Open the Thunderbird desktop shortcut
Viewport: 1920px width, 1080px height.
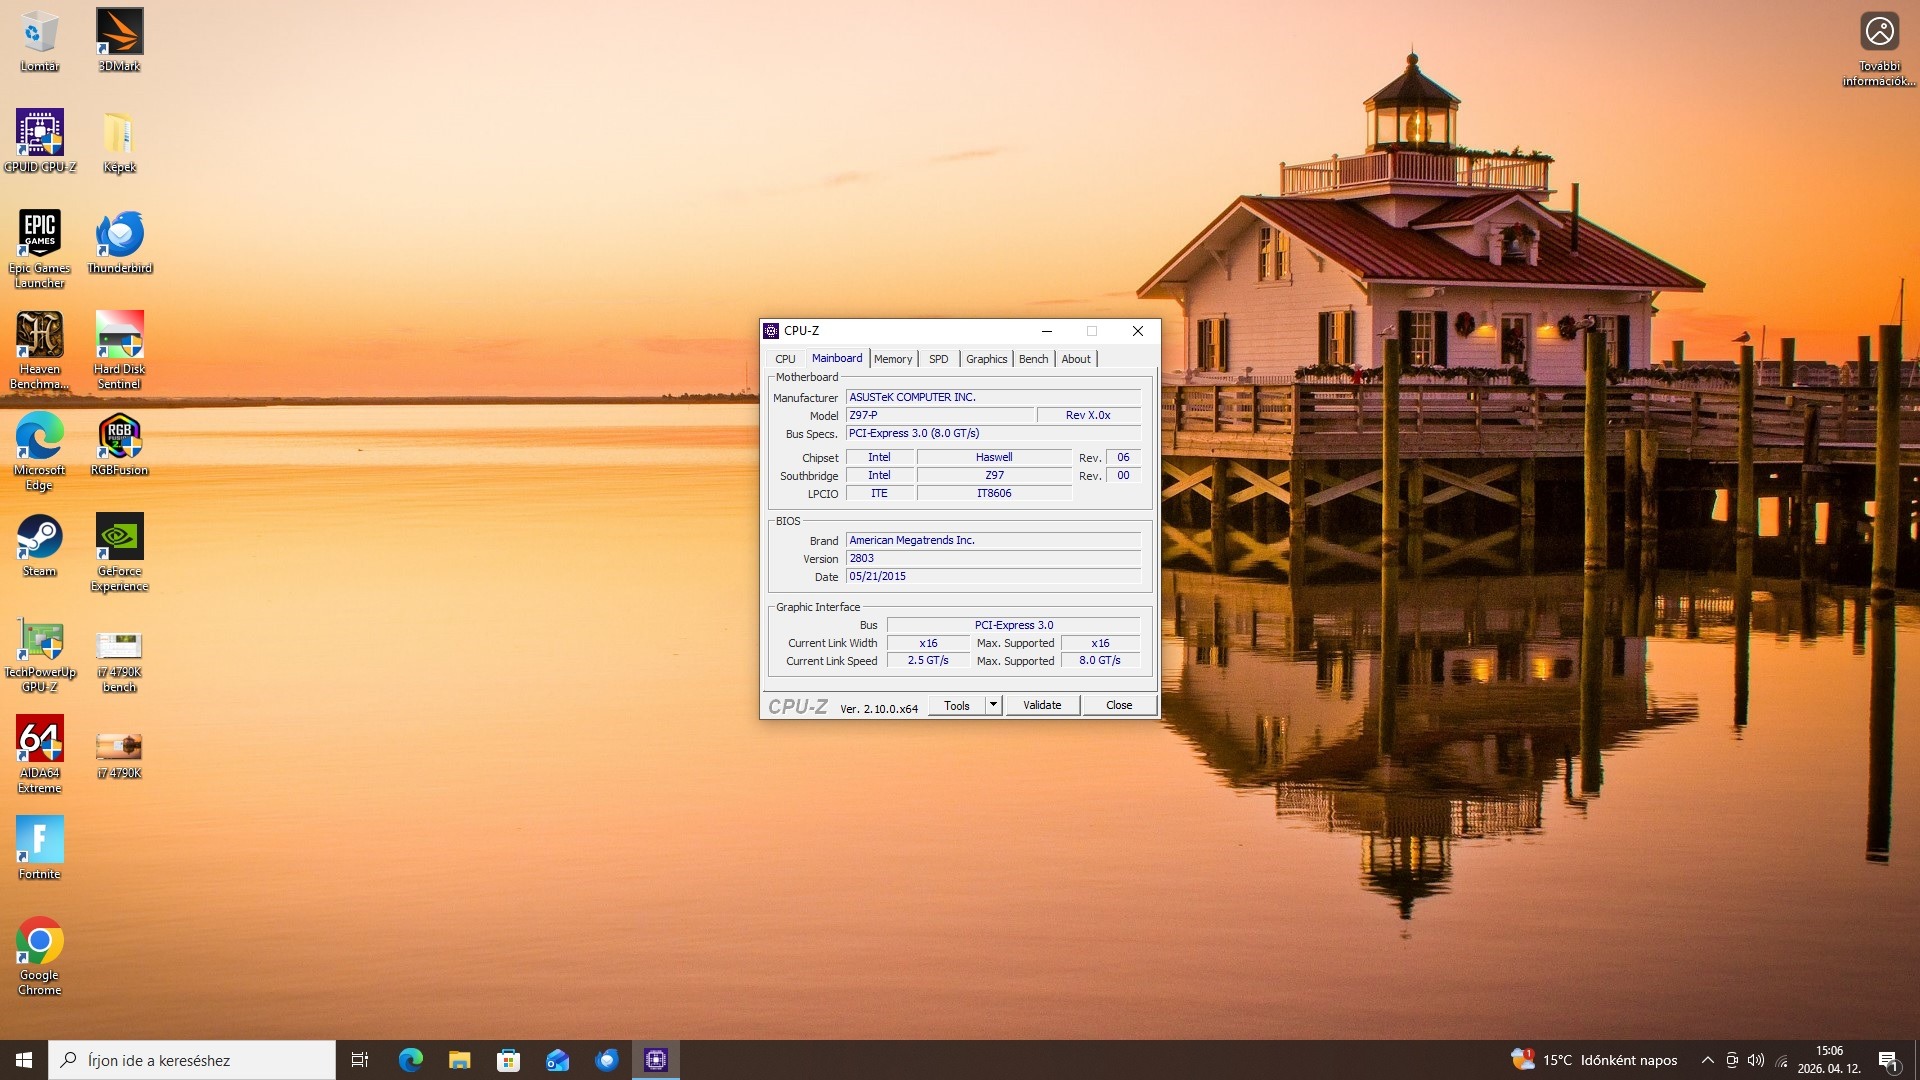pos(119,235)
